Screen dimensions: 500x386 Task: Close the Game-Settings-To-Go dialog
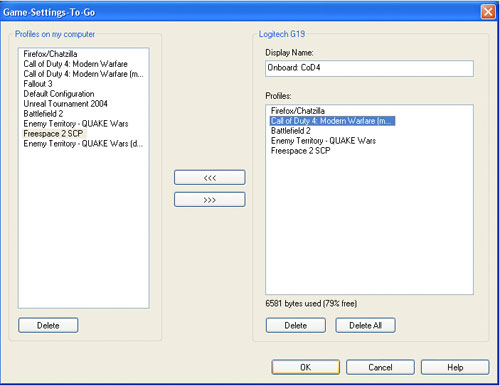tap(488, 12)
